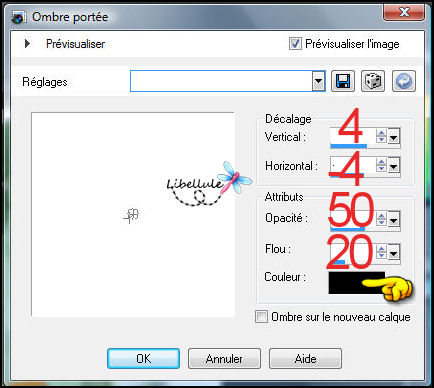
Task: Open the Horizontal value slider dropdown
Action: click(x=394, y=166)
